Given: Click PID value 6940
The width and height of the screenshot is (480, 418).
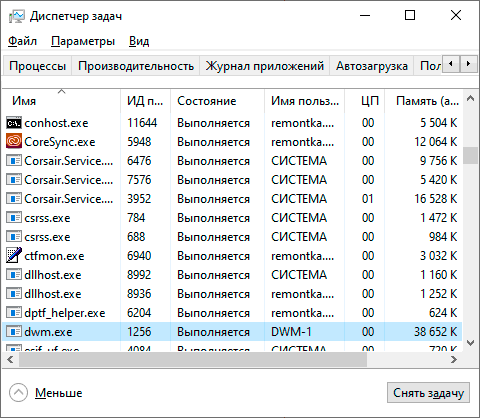Looking at the screenshot, I should [x=139, y=256].
